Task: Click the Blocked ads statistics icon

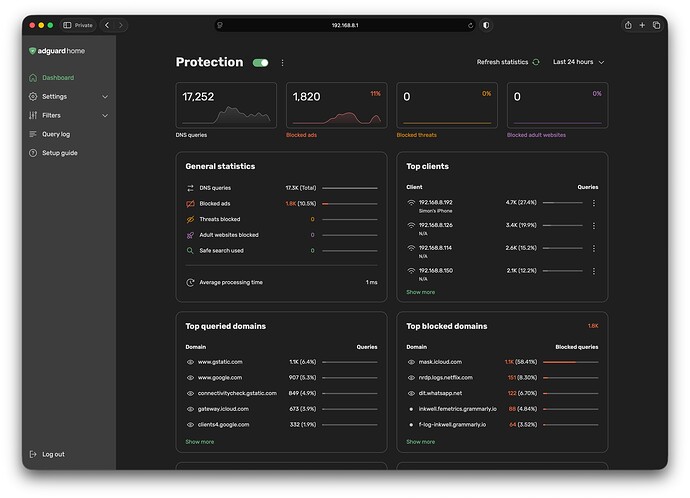Action: [x=190, y=204]
